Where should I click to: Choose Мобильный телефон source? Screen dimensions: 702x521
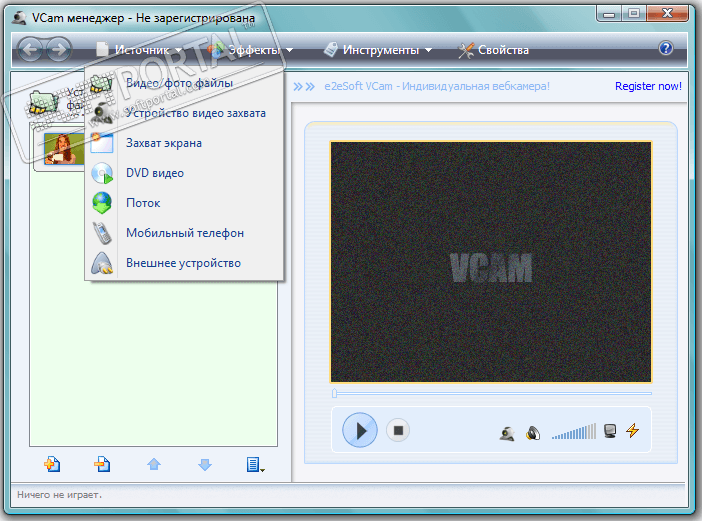pyautogui.click(x=184, y=233)
